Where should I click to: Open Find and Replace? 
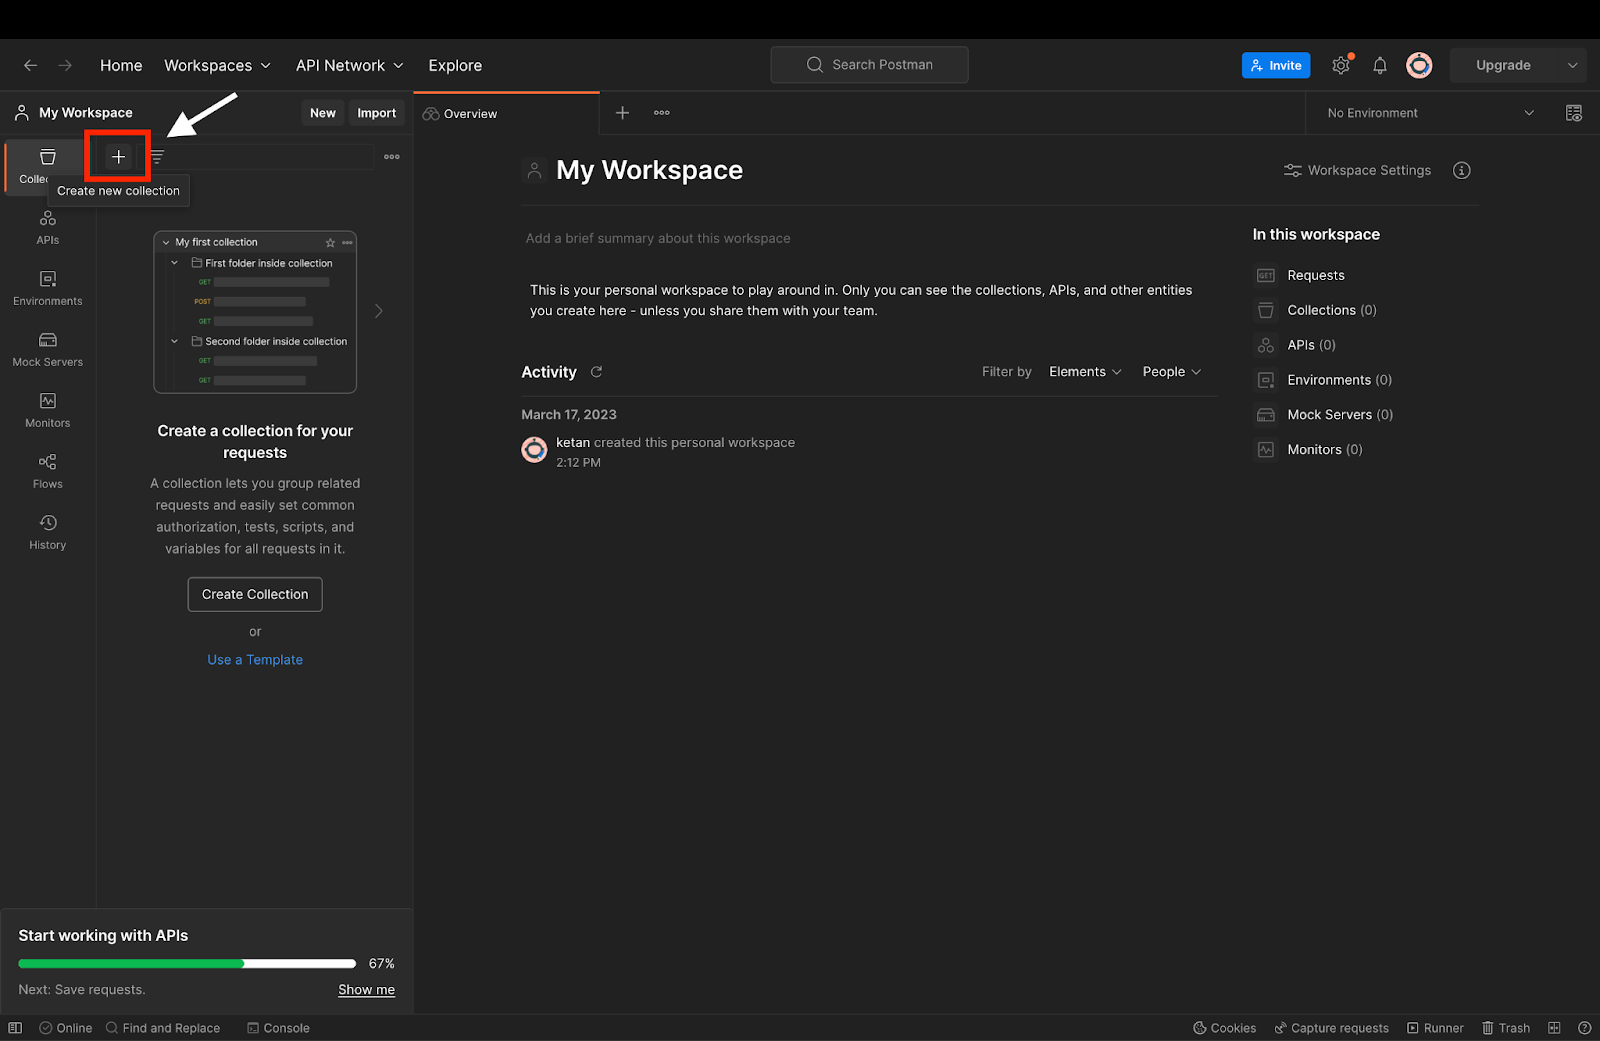[163, 1028]
